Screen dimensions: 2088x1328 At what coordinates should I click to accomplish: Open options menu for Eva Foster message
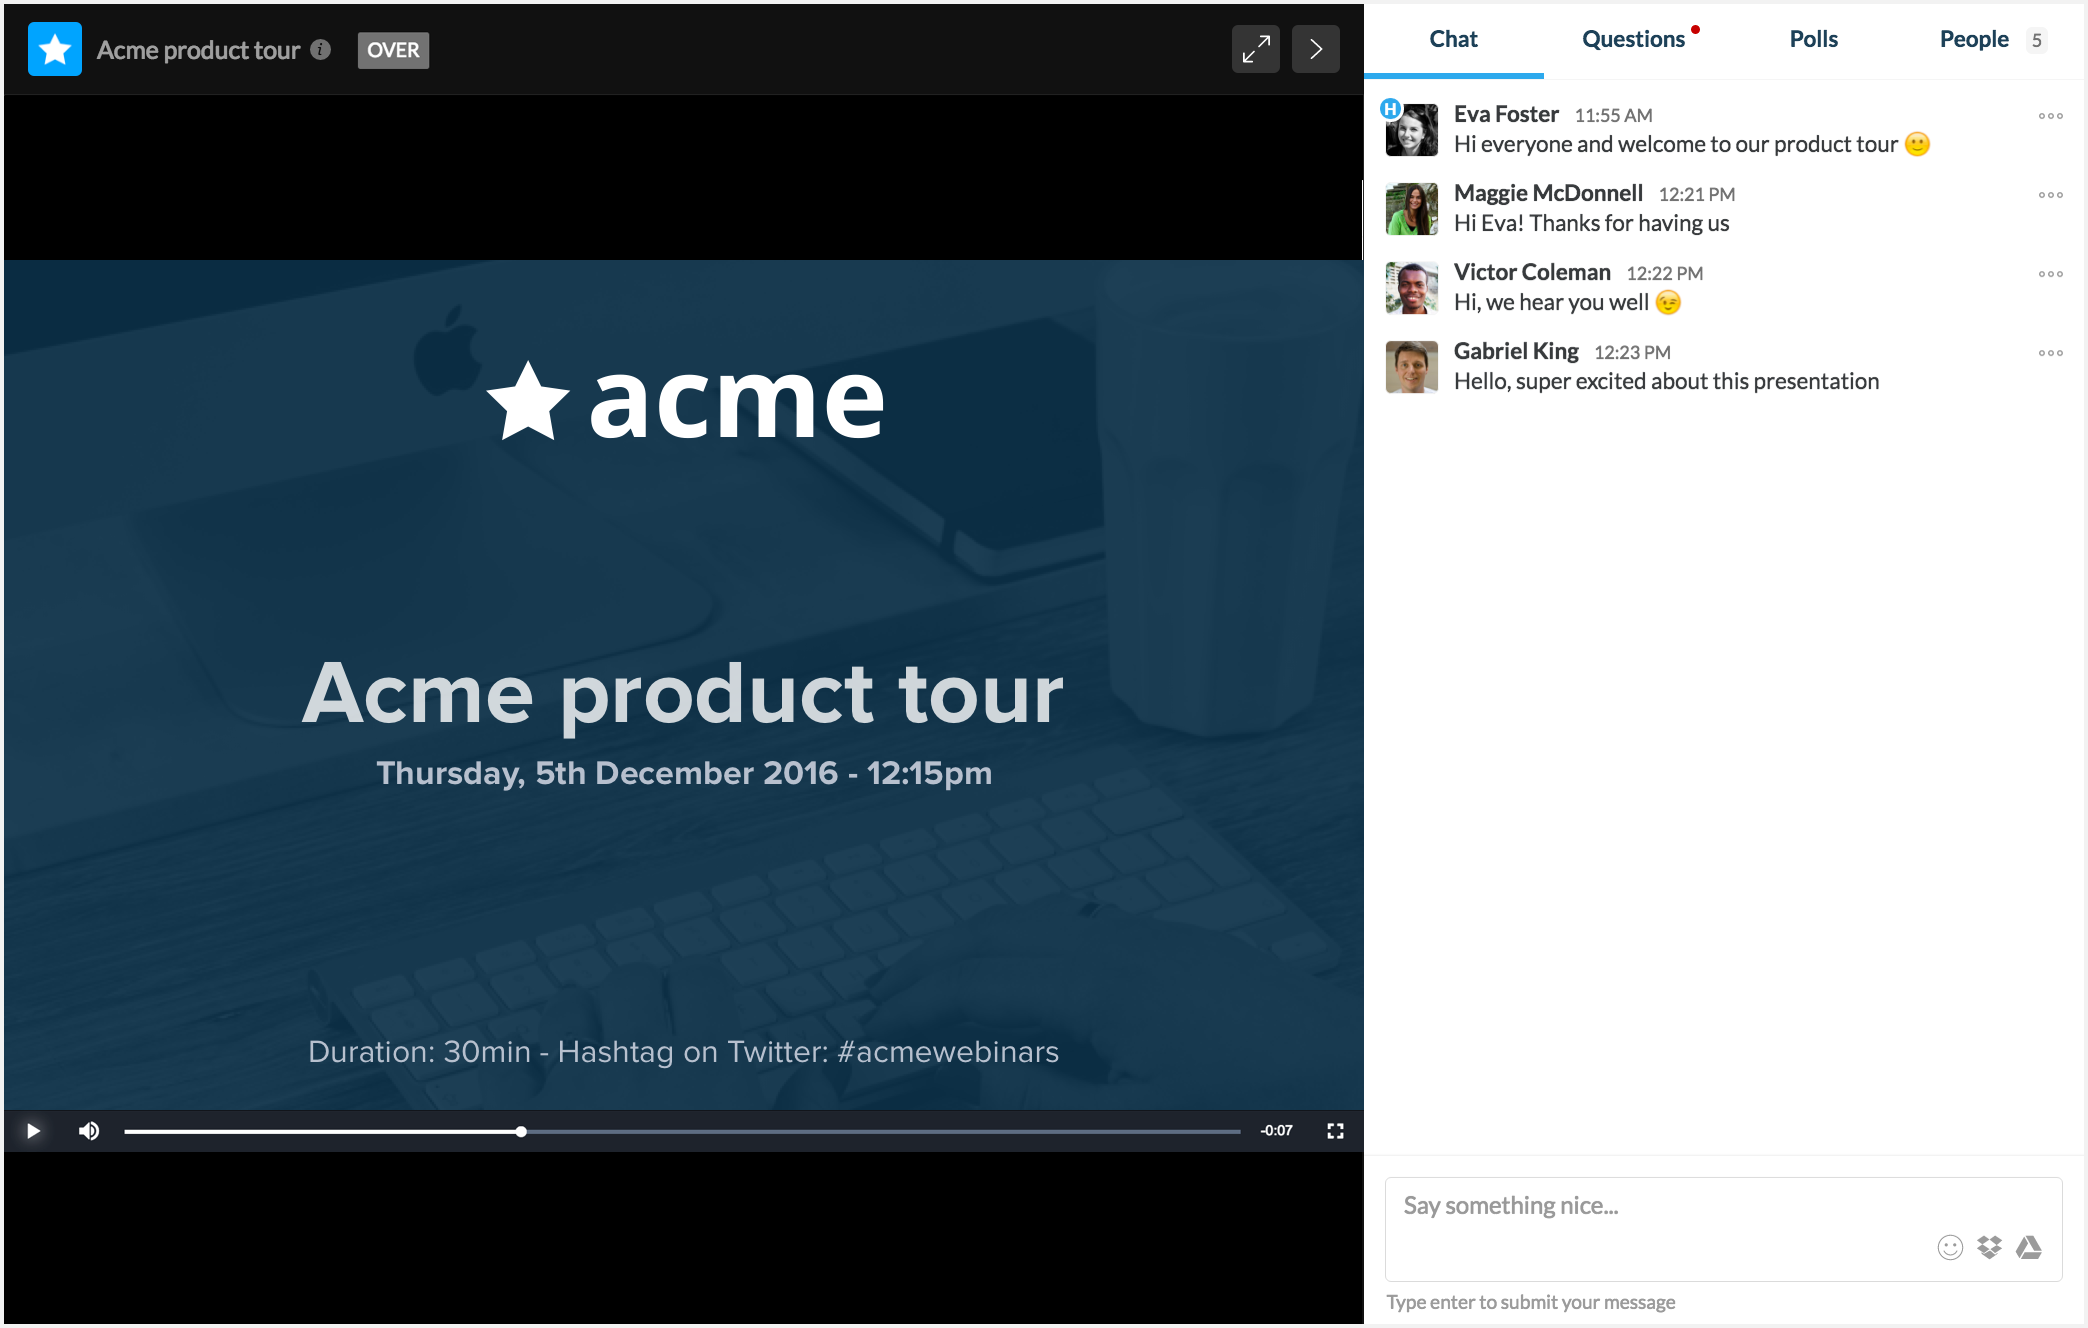[x=2051, y=116]
